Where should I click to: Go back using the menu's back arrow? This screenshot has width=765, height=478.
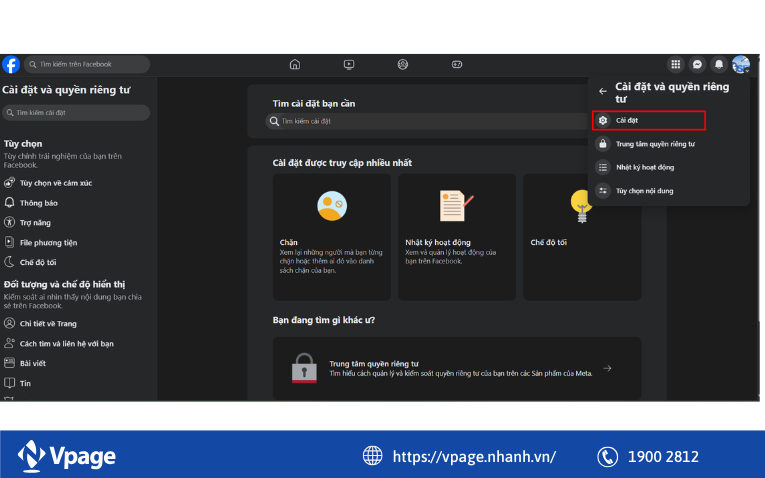pyautogui.click(x=602, y=92)
